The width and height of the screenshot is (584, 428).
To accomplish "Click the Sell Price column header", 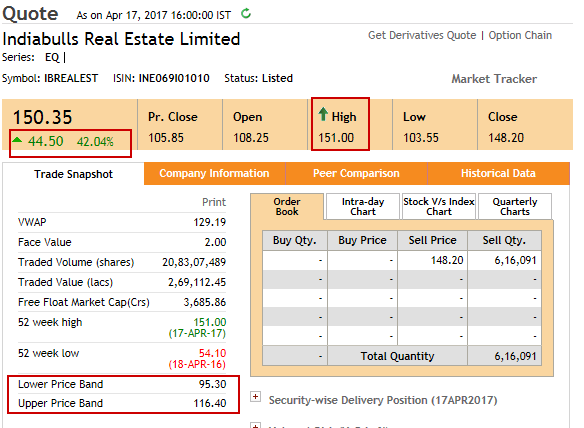I will point(432,240).
